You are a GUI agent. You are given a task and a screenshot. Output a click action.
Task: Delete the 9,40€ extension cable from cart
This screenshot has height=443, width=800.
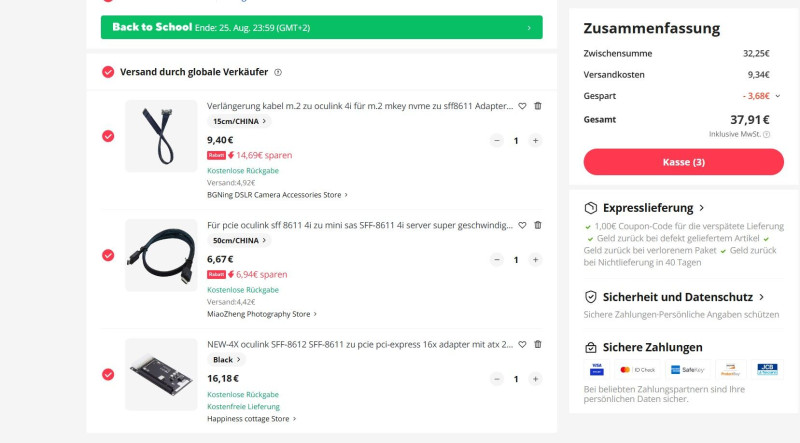coord(537,105)
